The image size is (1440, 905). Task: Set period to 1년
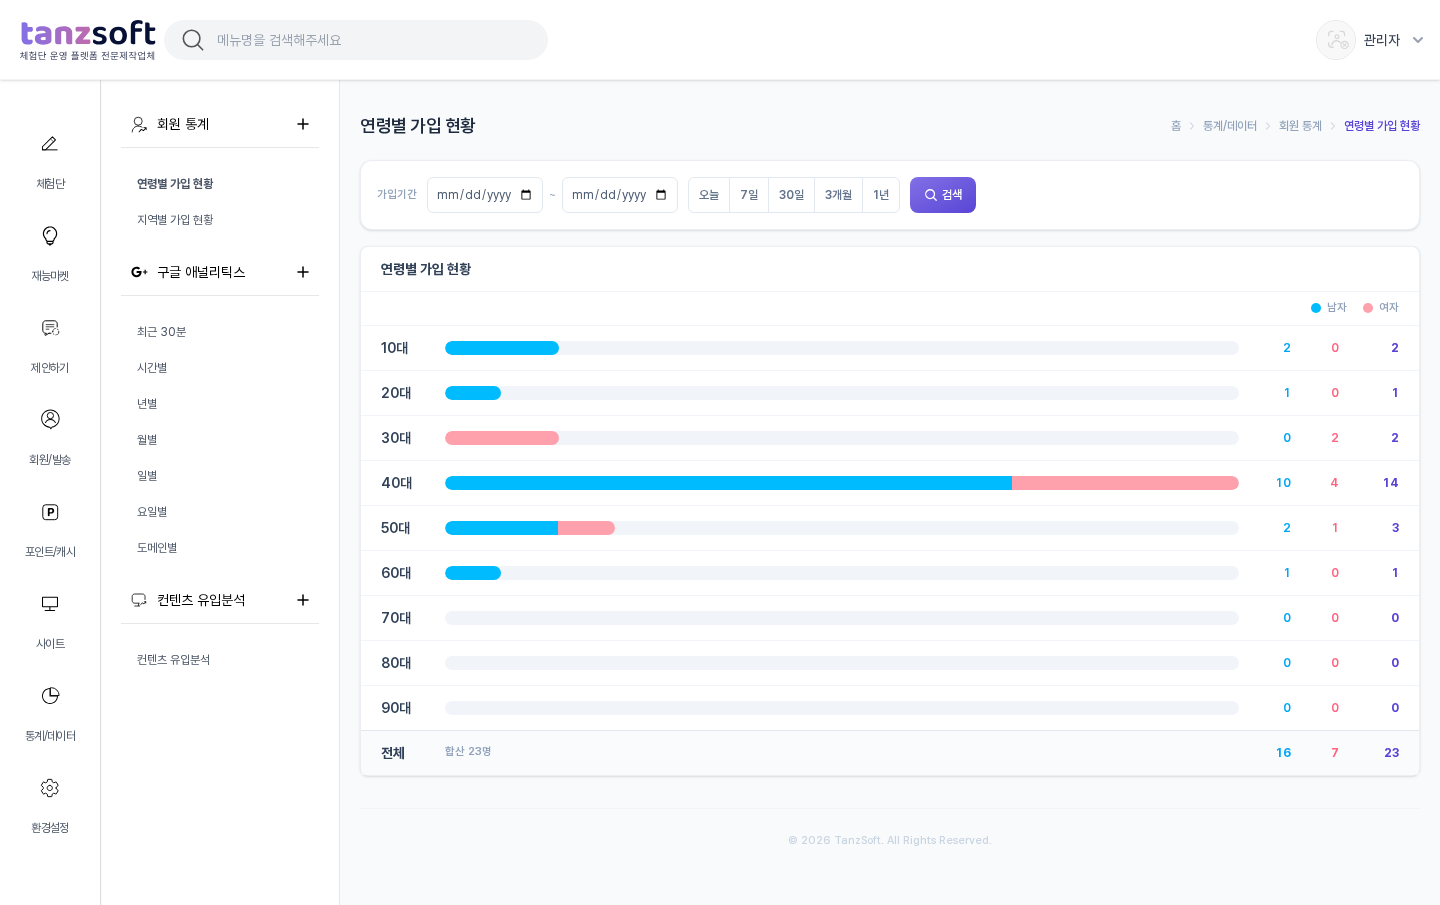(x=881, y=195)
